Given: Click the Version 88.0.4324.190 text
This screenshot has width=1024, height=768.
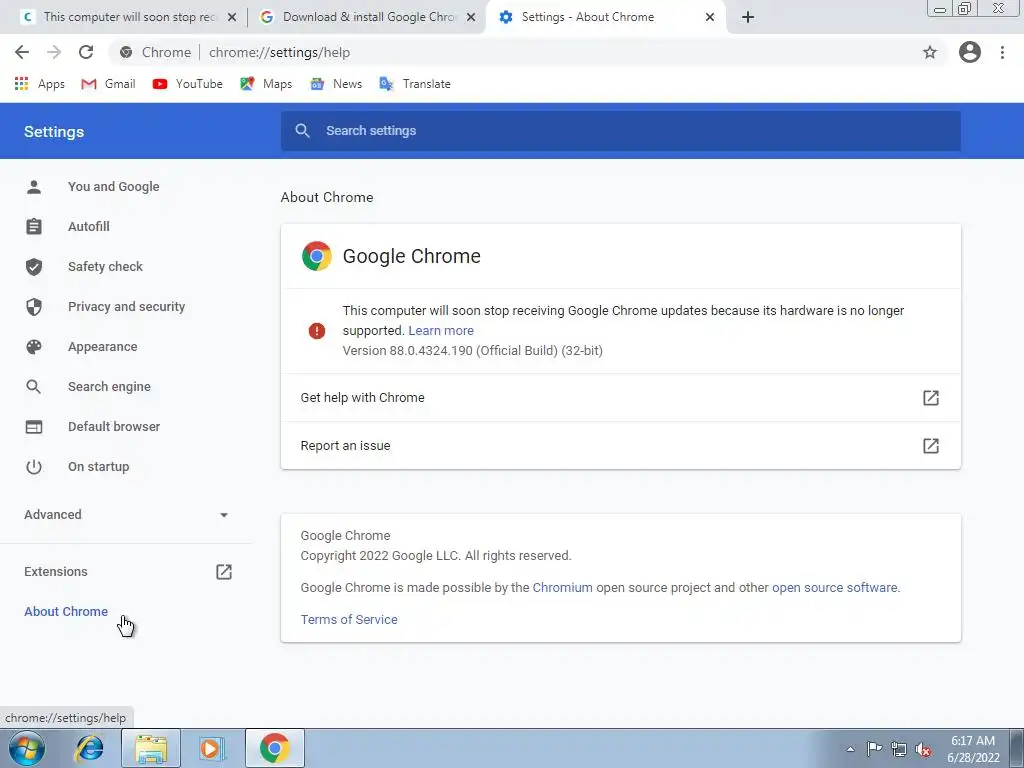Looking at the screenshot, I should point(472,351).
